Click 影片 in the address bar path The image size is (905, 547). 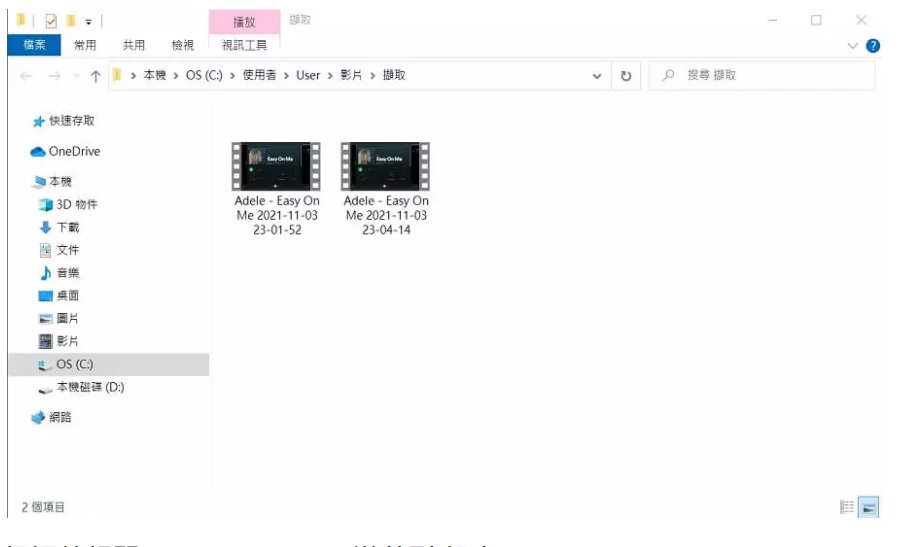coord(351,75)
